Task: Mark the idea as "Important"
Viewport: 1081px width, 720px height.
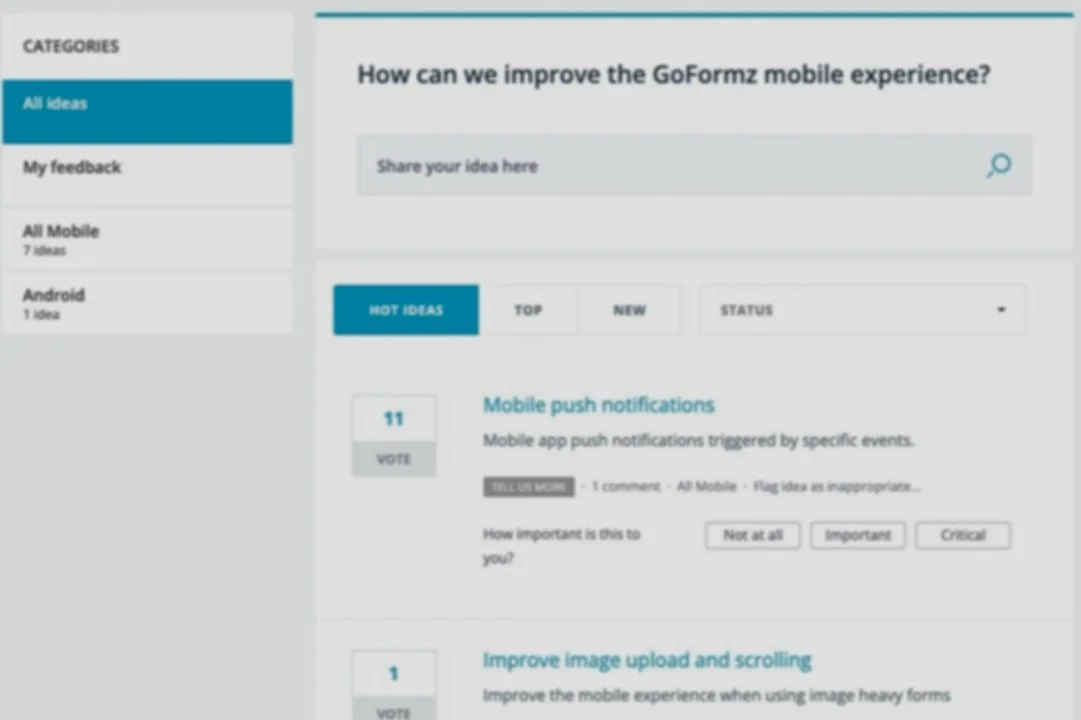Action: pos(857,535)
